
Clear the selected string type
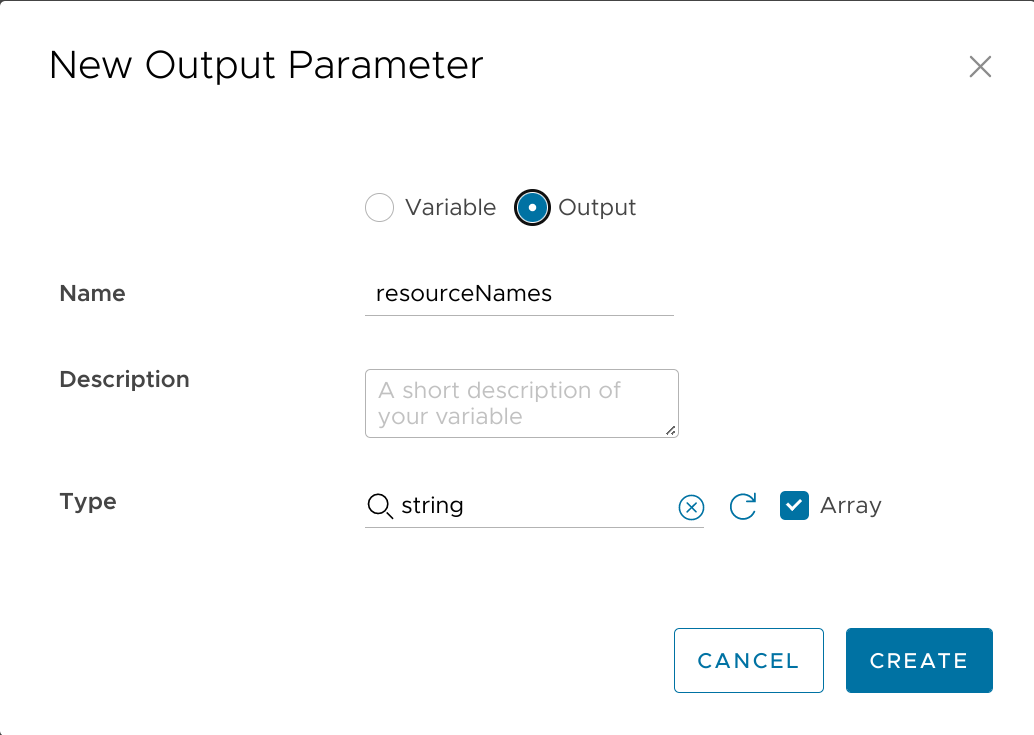(691, 507)
